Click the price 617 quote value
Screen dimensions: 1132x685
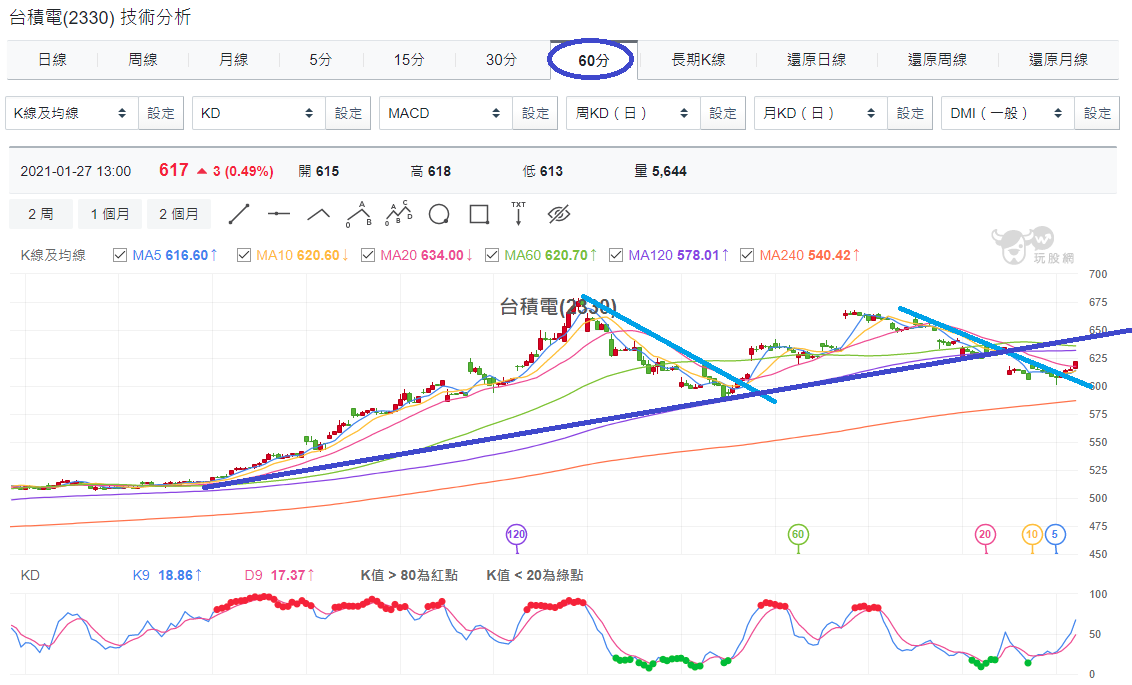pyautogui.click(x=173, y=170)
